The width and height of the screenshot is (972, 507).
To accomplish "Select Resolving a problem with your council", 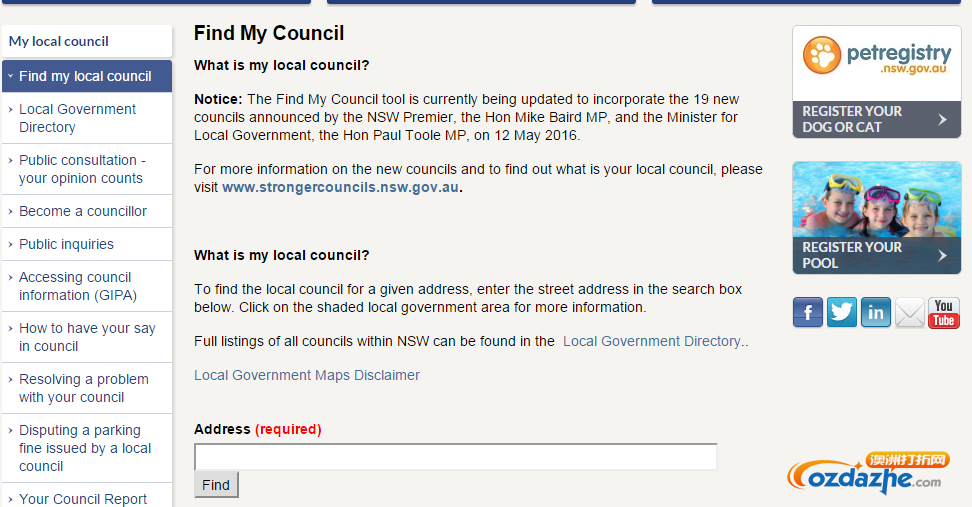I will click(83, 388).
